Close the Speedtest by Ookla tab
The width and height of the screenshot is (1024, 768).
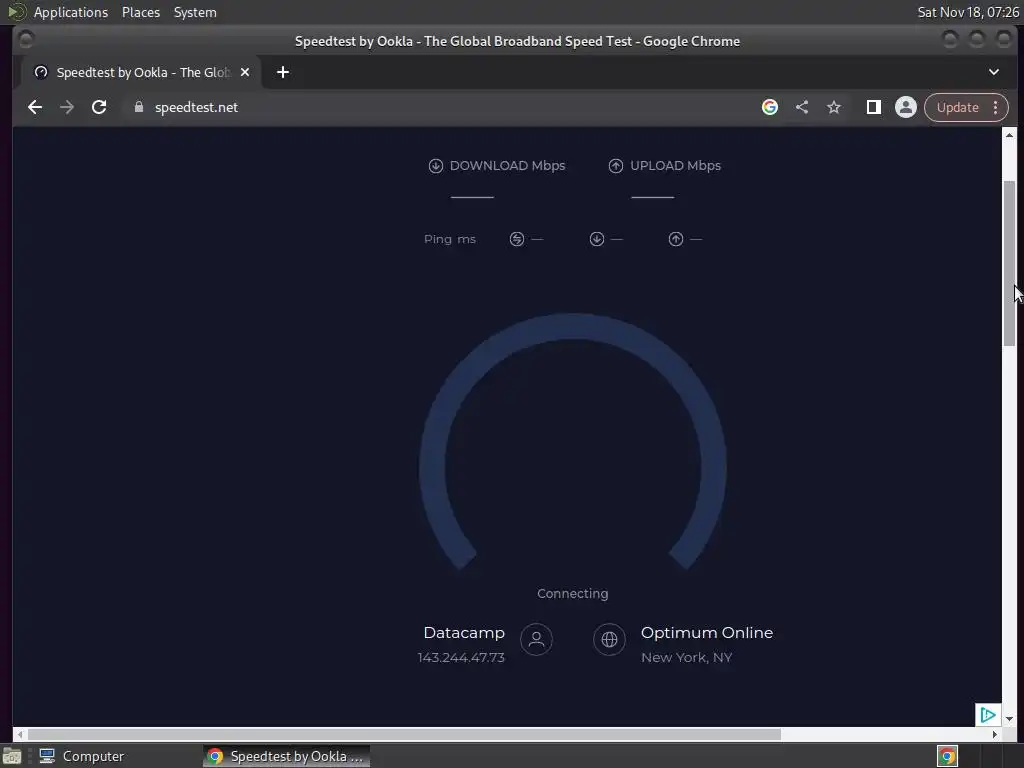point(245,72)
